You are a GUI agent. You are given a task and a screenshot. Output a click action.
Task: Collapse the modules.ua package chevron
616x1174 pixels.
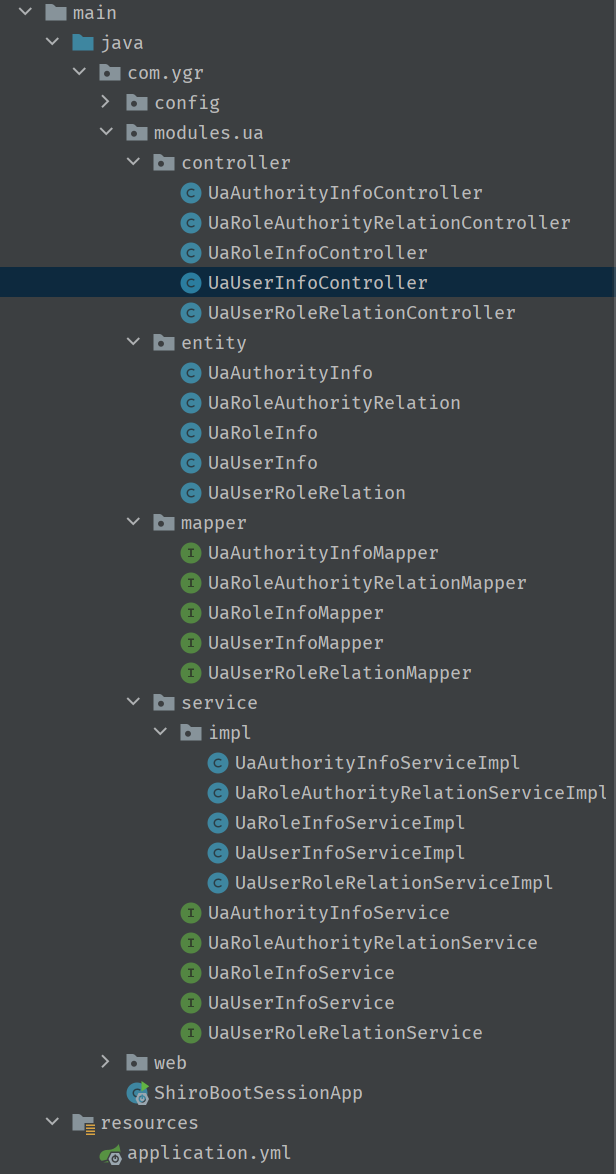pos(106,133)
